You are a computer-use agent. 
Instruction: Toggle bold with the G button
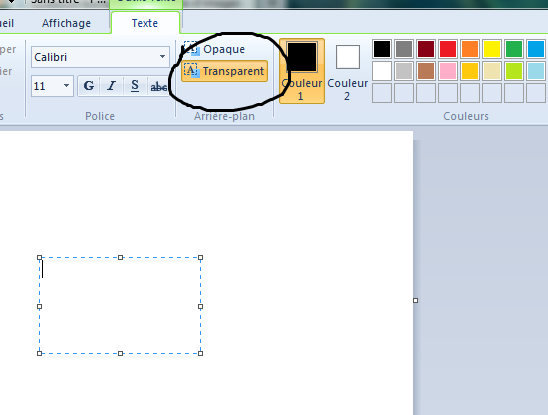point(89,86)
